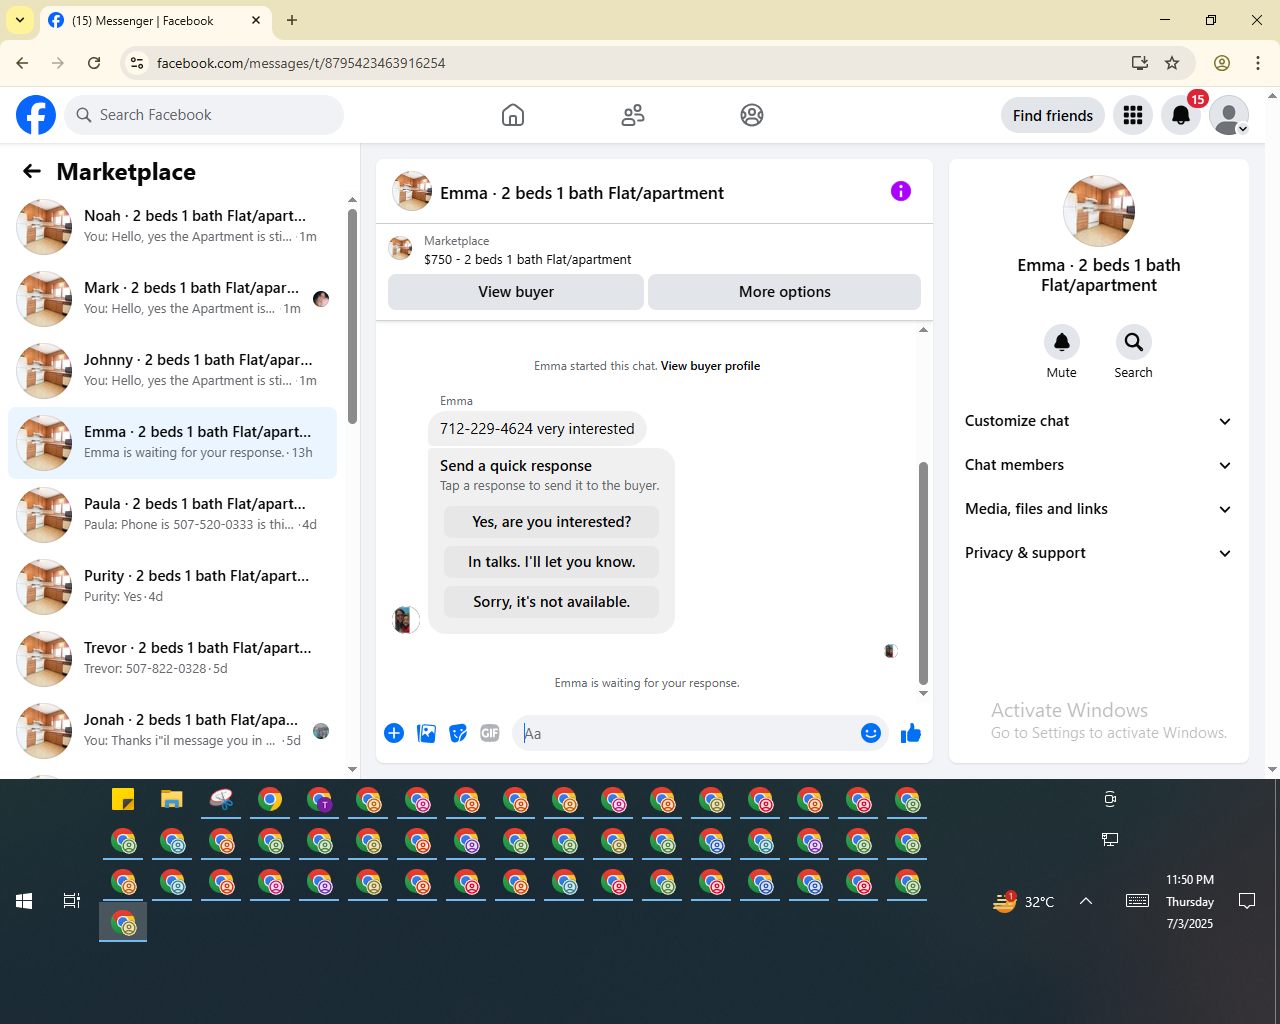1280x1024 pixels.
Task: Mute the Emma conversation
Action: [x=1062, y=342]
